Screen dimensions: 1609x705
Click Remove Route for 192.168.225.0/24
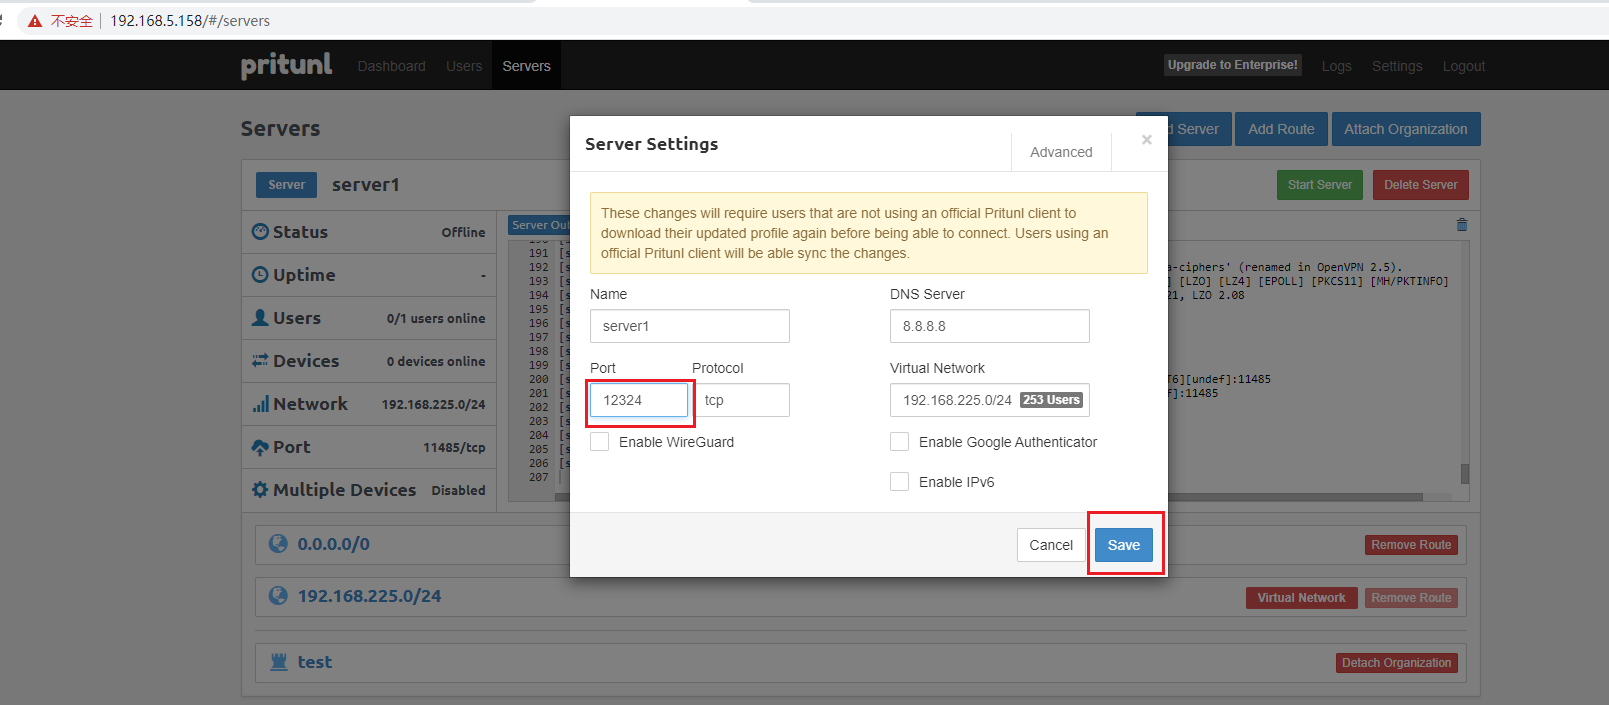point(1411,598)
